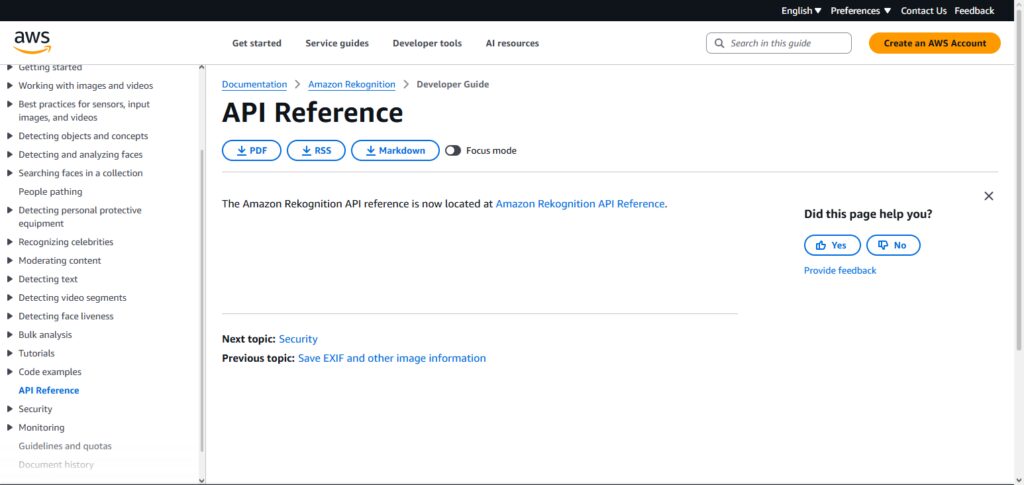The height and width of the screenshot is (485, 1024).
Task: Close the feedback panel with X
Action: pos(989,196)
